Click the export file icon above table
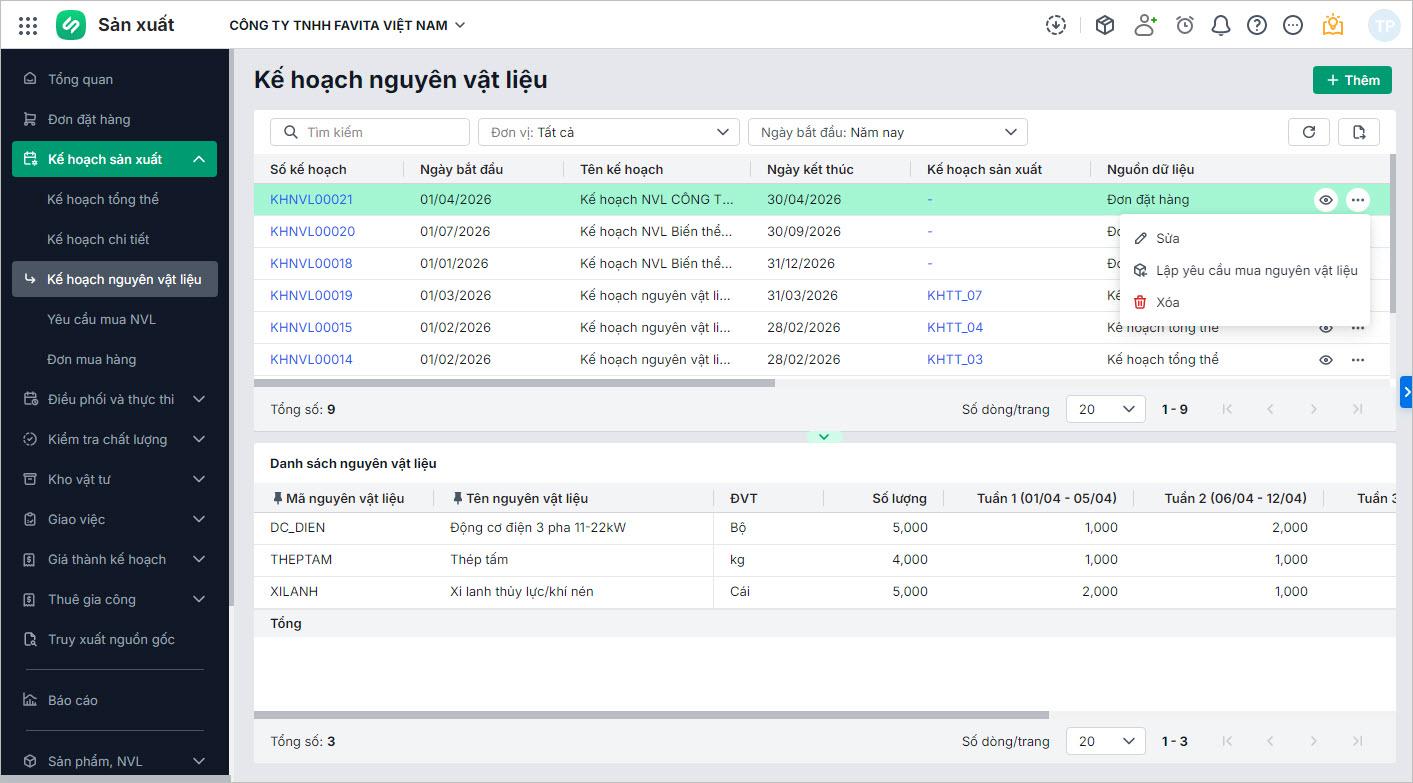 click(x=1358, y=132)
